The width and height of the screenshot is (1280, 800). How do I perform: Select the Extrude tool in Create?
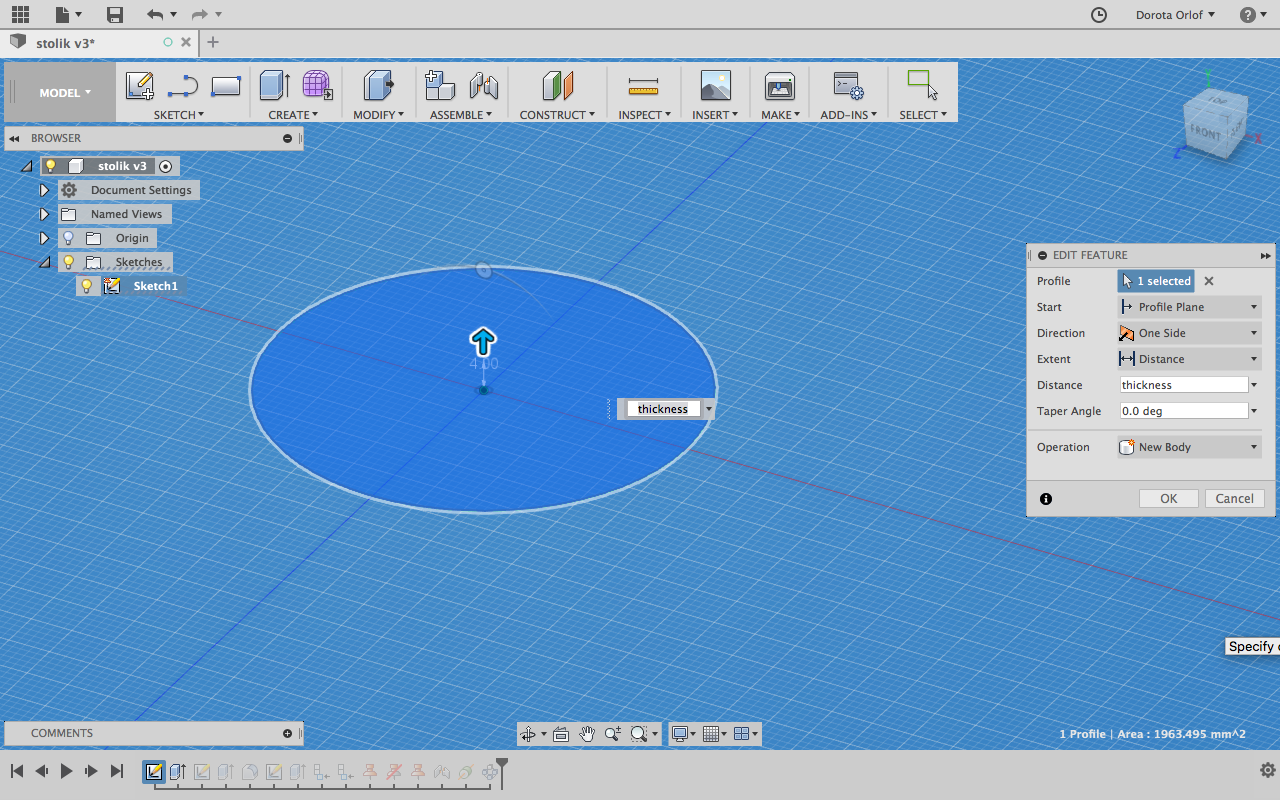tap(274, 86)
